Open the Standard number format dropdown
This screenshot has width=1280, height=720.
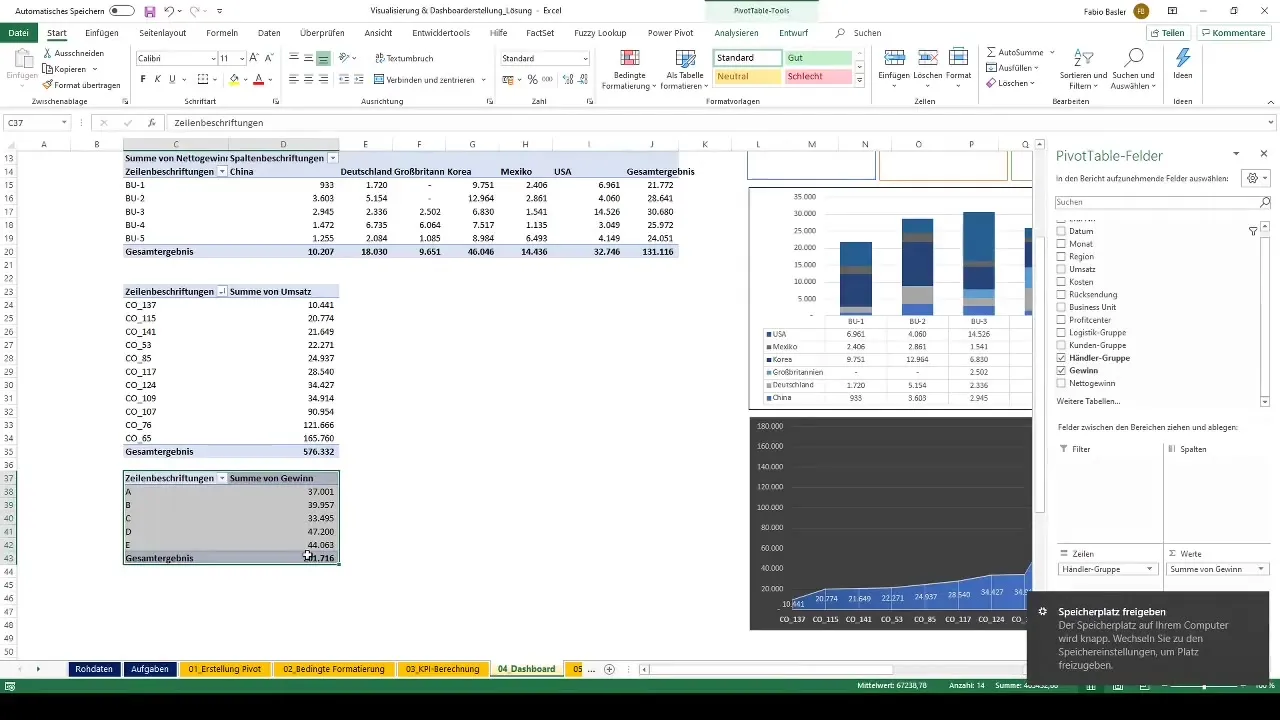[585, 58]
